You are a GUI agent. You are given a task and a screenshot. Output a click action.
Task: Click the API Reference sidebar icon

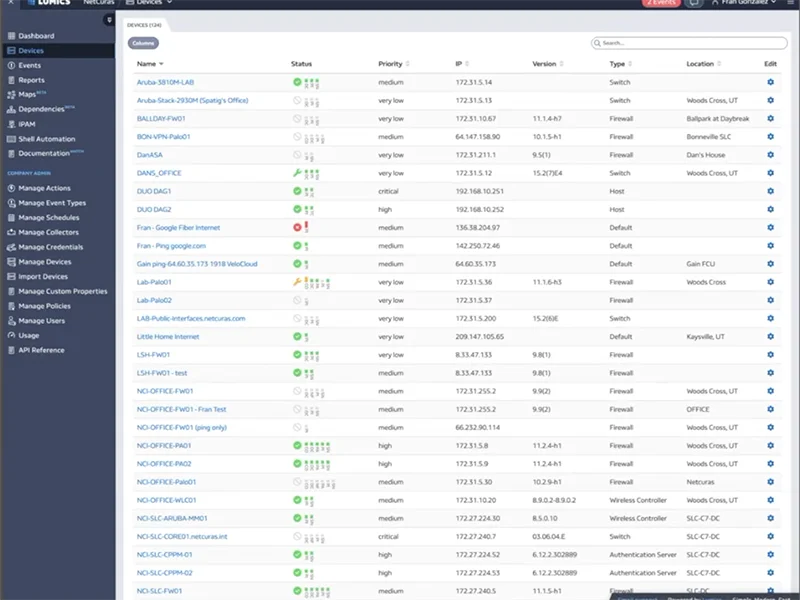[x=11, y=350]
